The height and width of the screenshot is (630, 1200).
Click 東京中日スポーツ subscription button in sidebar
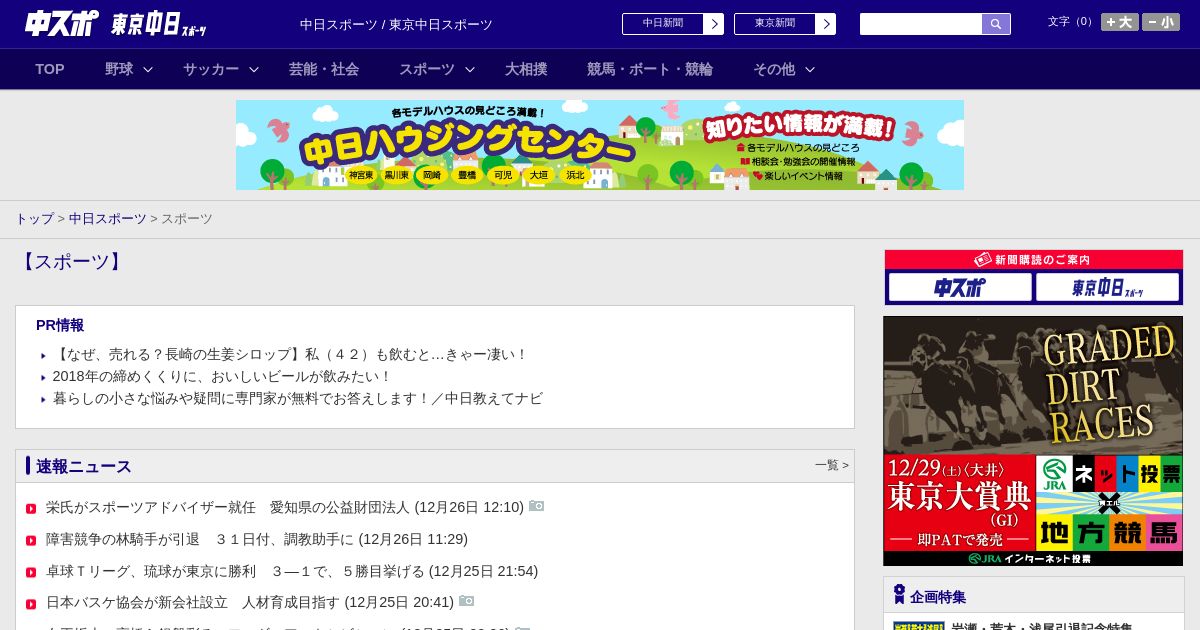(1107, 287)
